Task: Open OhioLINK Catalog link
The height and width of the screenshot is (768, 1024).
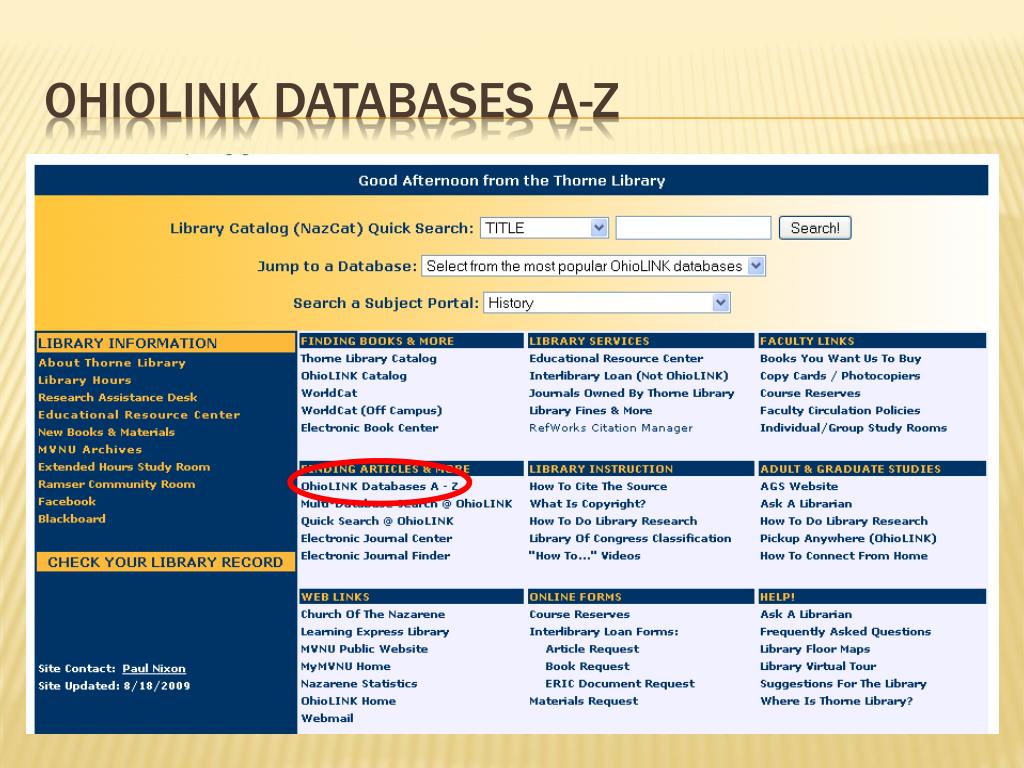Action: pos(353,376)
